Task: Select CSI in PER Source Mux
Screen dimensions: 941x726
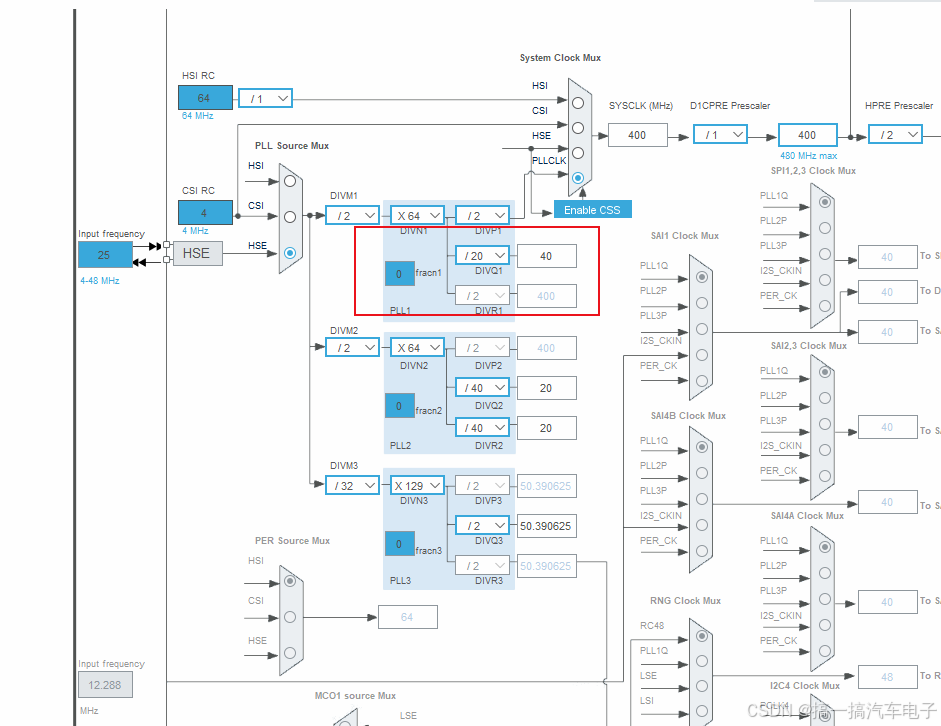Action: click(290, 617)
